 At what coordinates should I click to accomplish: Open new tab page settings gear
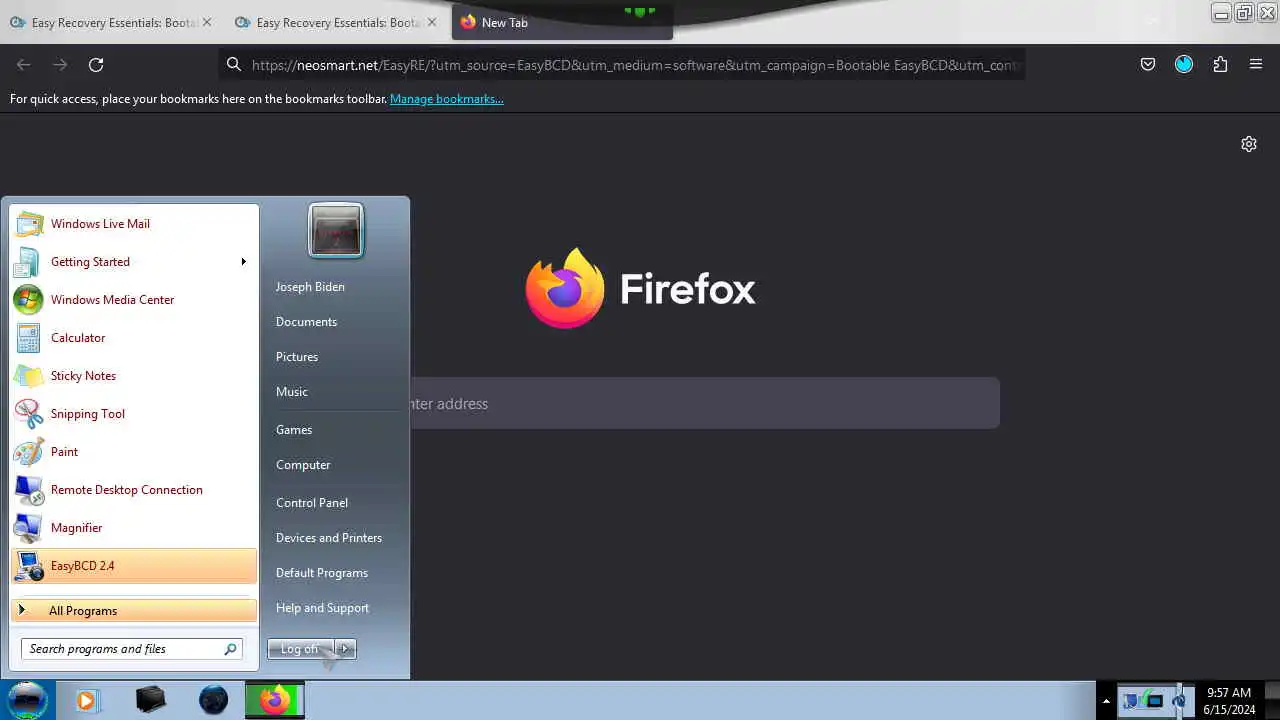tap(1249, 144)
